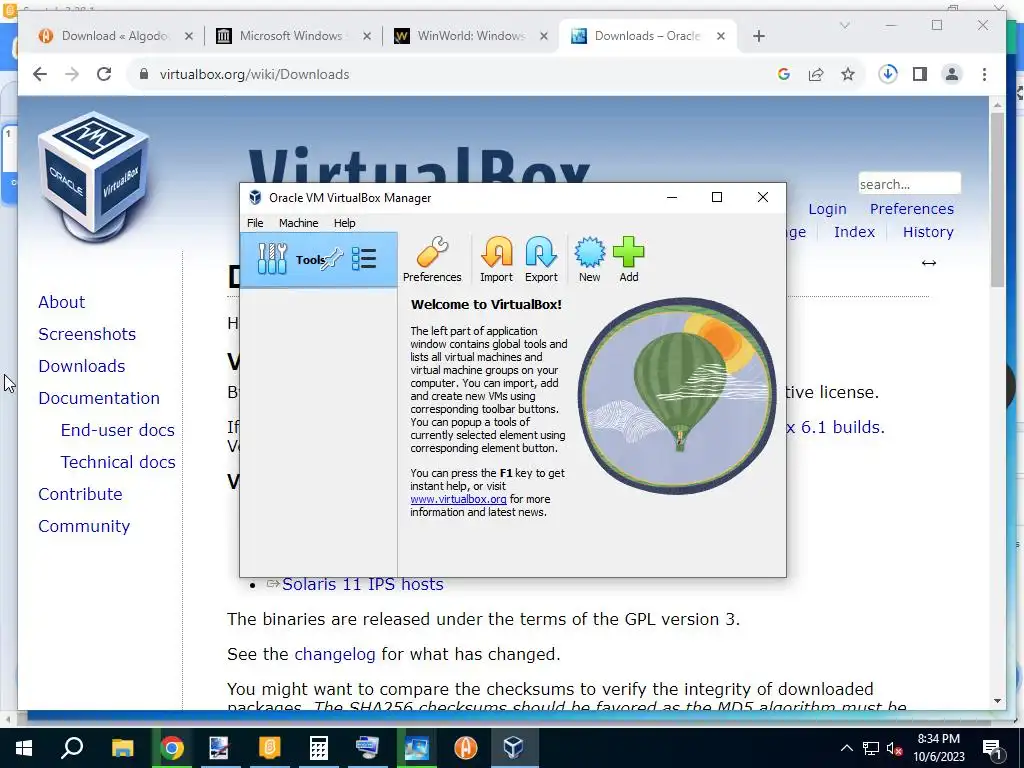
Task: Follow the www.virtualbox.org link in welcome text
Action: 458,499
